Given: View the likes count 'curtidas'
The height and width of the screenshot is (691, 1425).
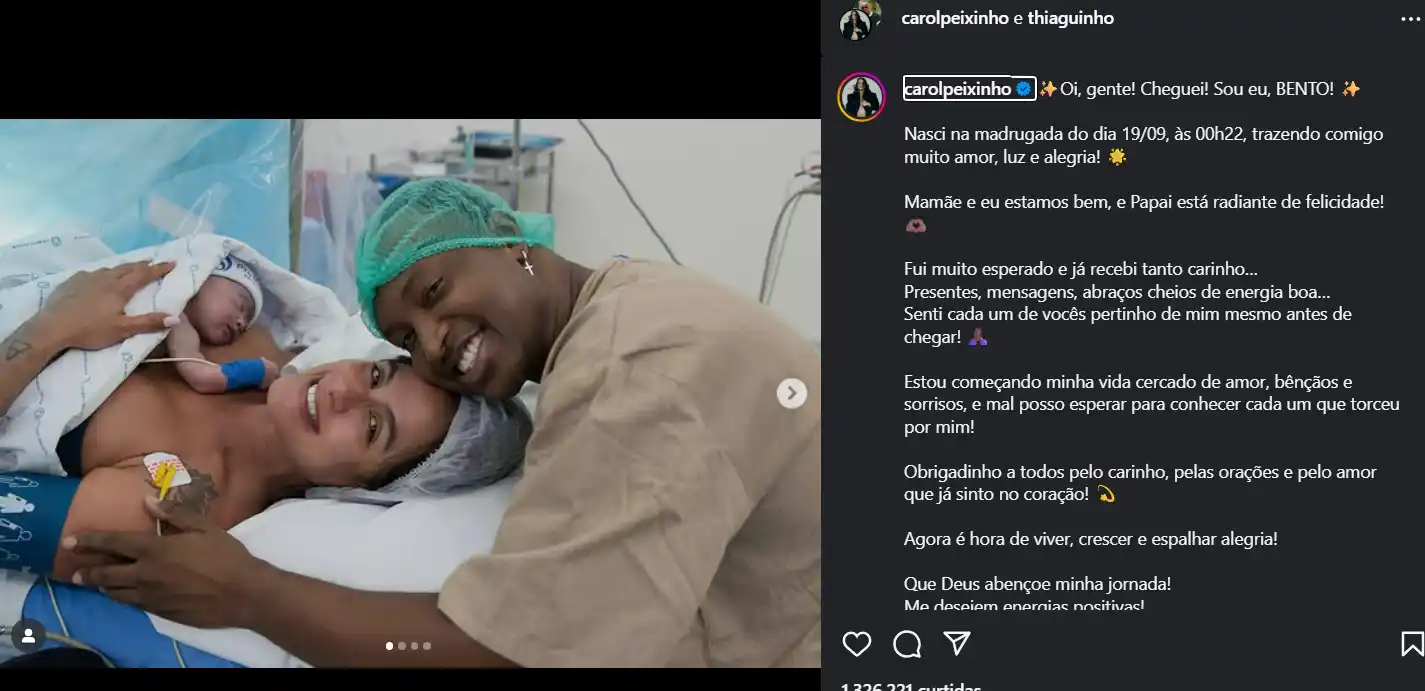Looking at the screenshot, I should pyautogui.click(x=912, y=688).
